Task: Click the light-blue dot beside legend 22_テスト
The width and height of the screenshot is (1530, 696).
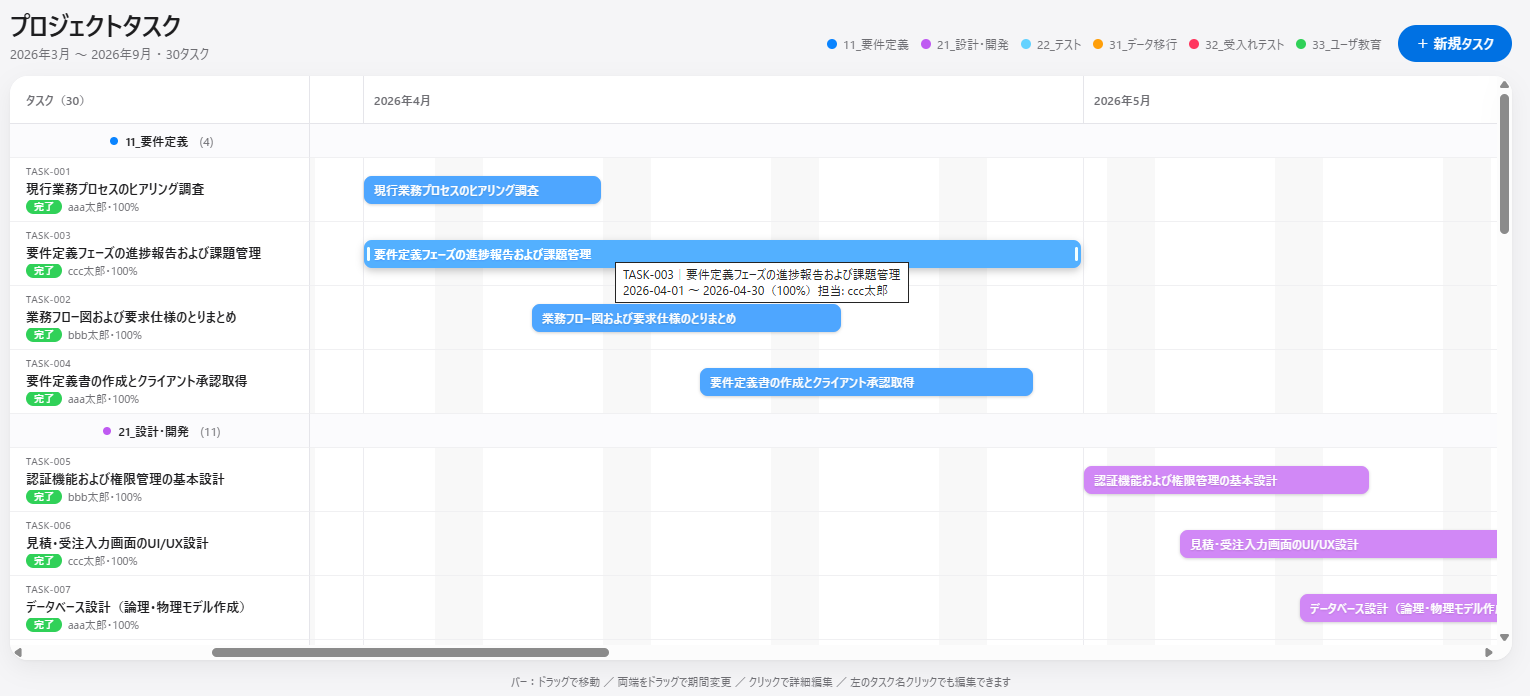Action: click(x=1026, y=44)
